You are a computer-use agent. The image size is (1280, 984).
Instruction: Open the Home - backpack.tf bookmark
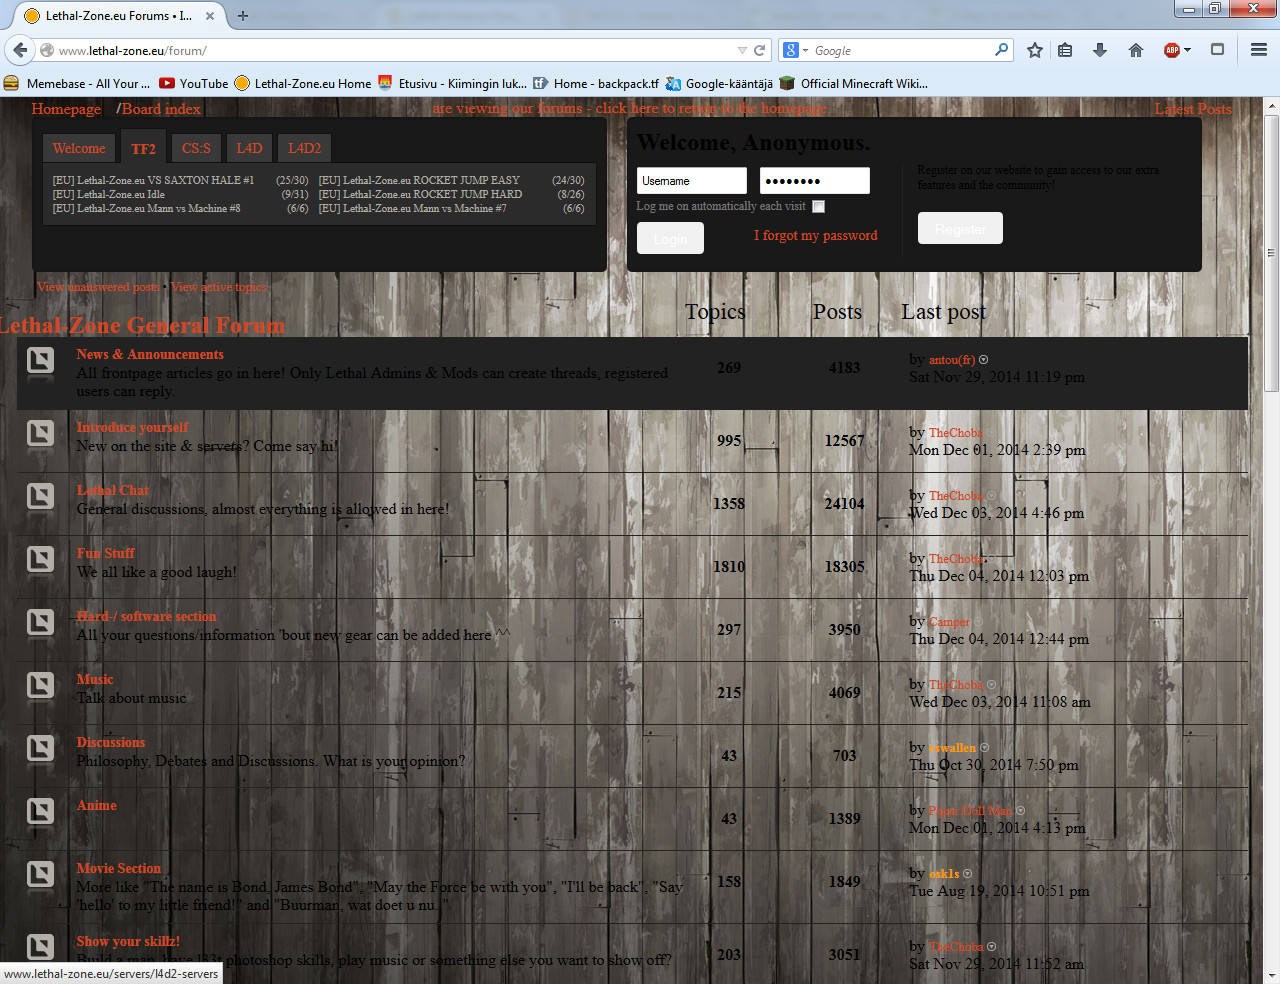point(596,83)
